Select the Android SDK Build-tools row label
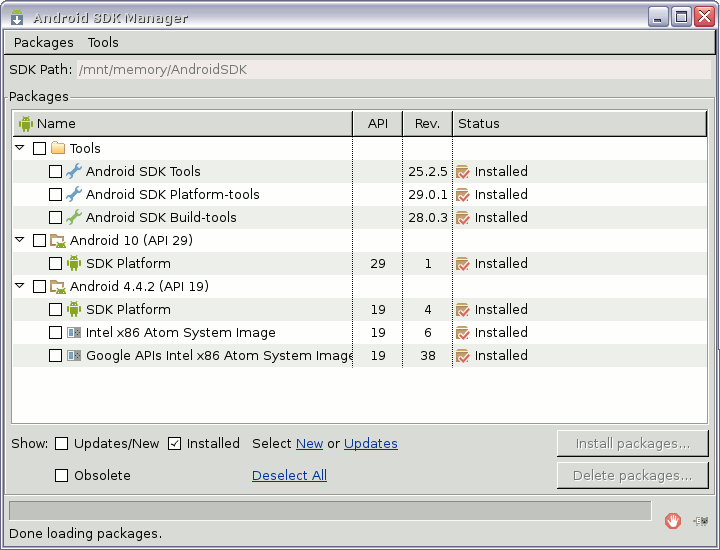This screenshot has height=550, width=720. [x=161, y=217]
